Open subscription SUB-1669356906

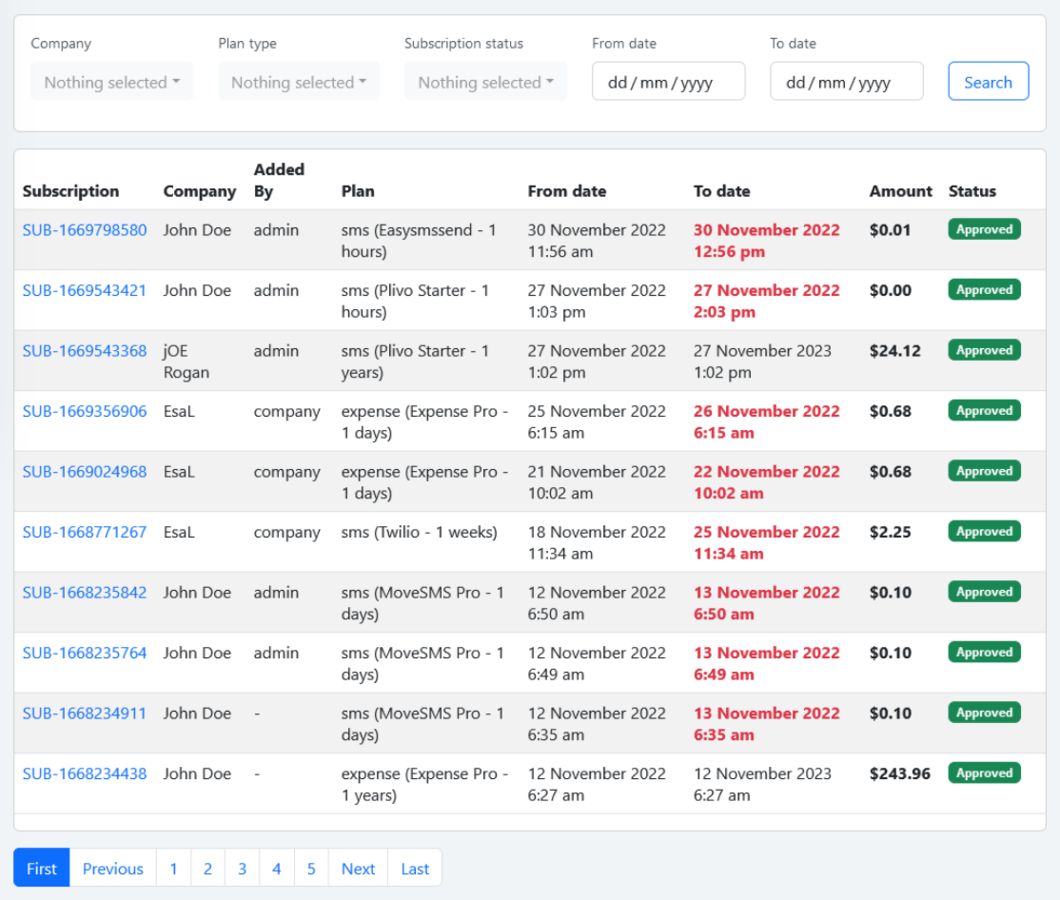[x=85, y=411]
